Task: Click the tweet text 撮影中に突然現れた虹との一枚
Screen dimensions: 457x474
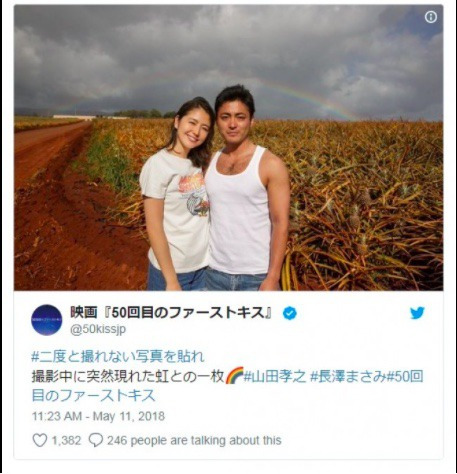Action: point(128,376)
